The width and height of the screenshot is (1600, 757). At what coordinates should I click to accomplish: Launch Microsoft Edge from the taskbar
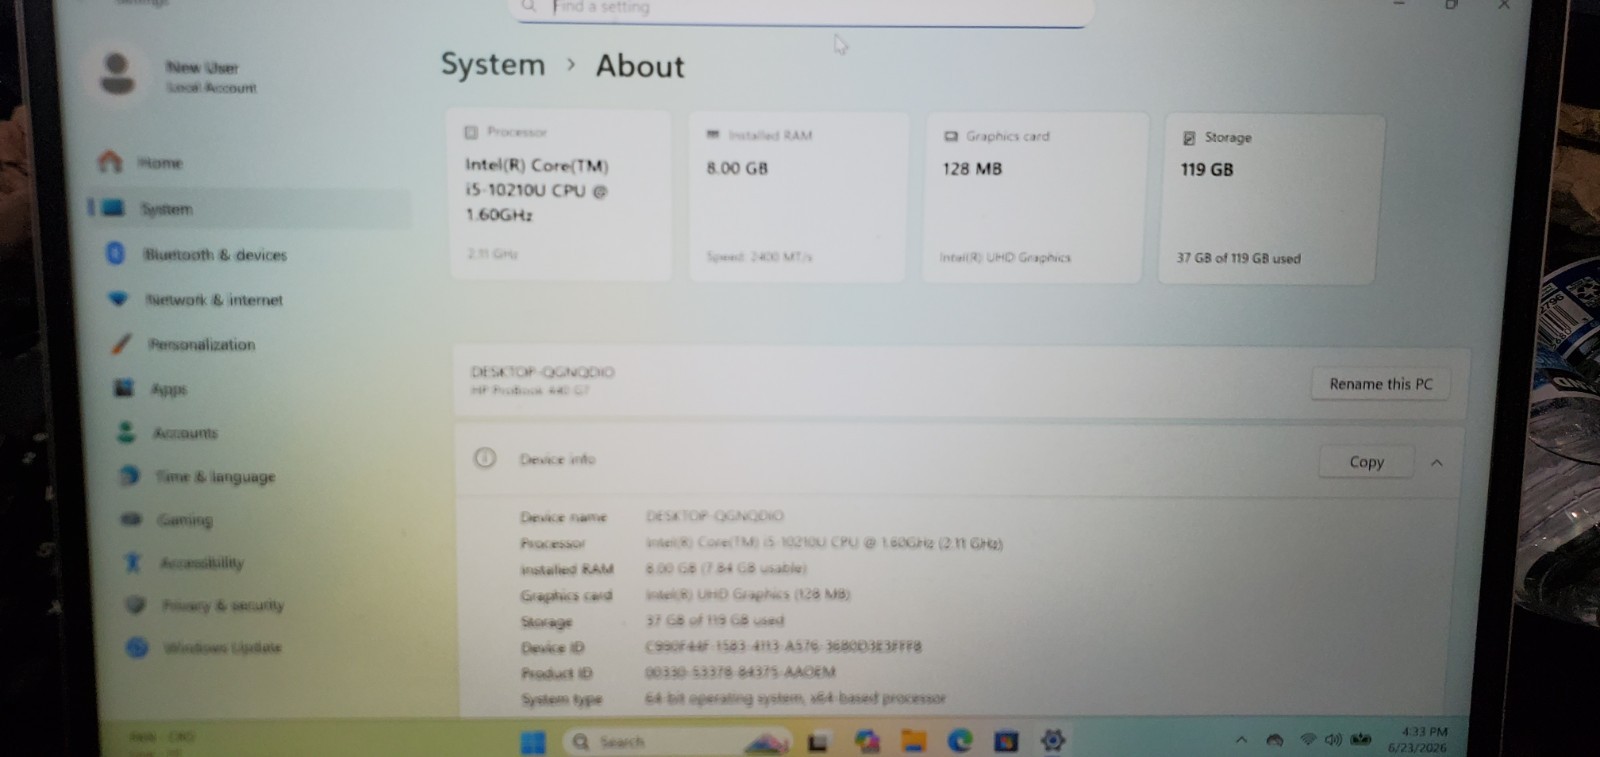[960, 741]
